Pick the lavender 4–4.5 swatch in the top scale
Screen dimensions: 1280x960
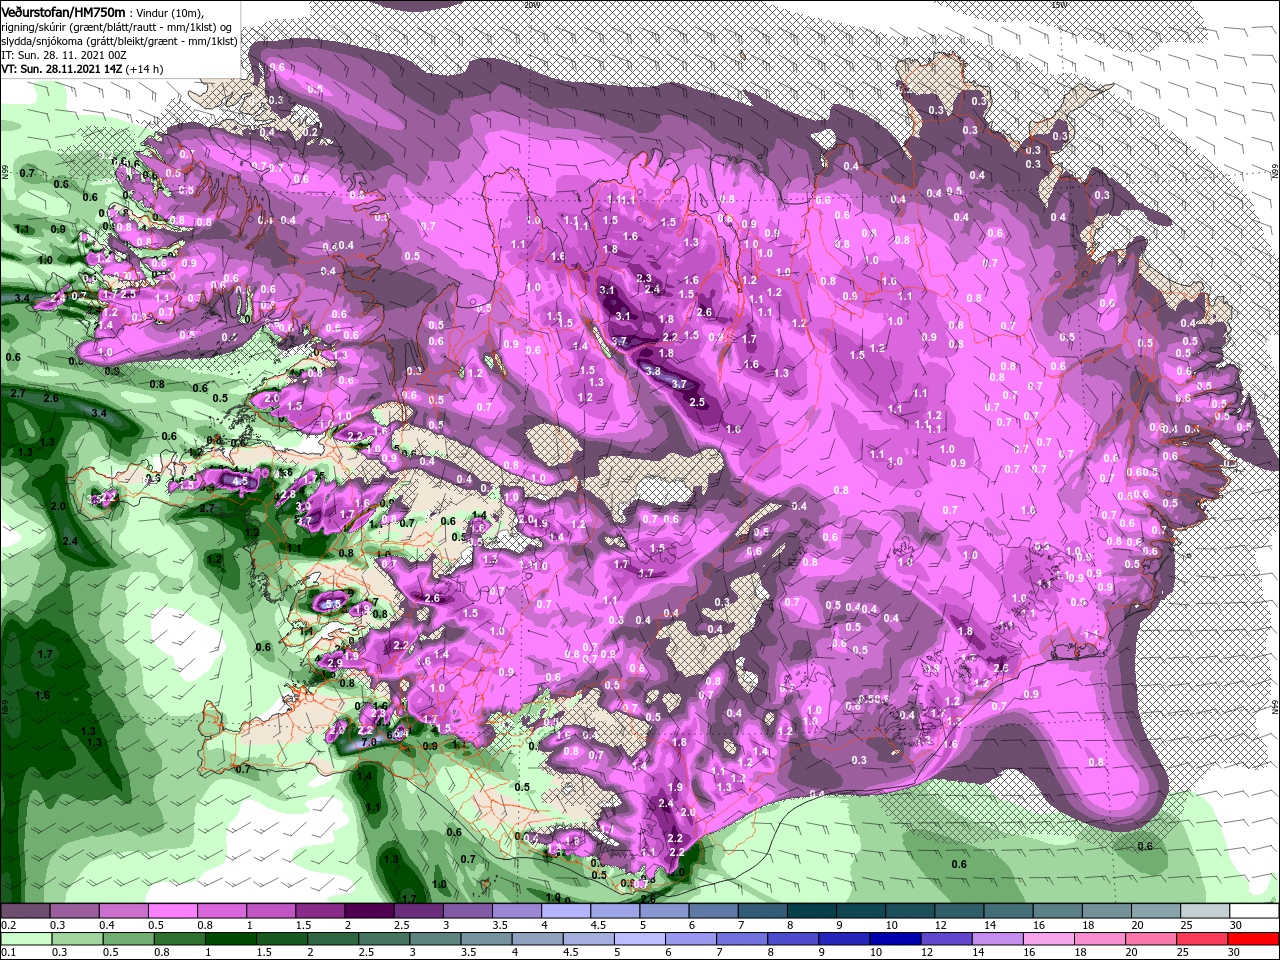click(x=565, y=910)
